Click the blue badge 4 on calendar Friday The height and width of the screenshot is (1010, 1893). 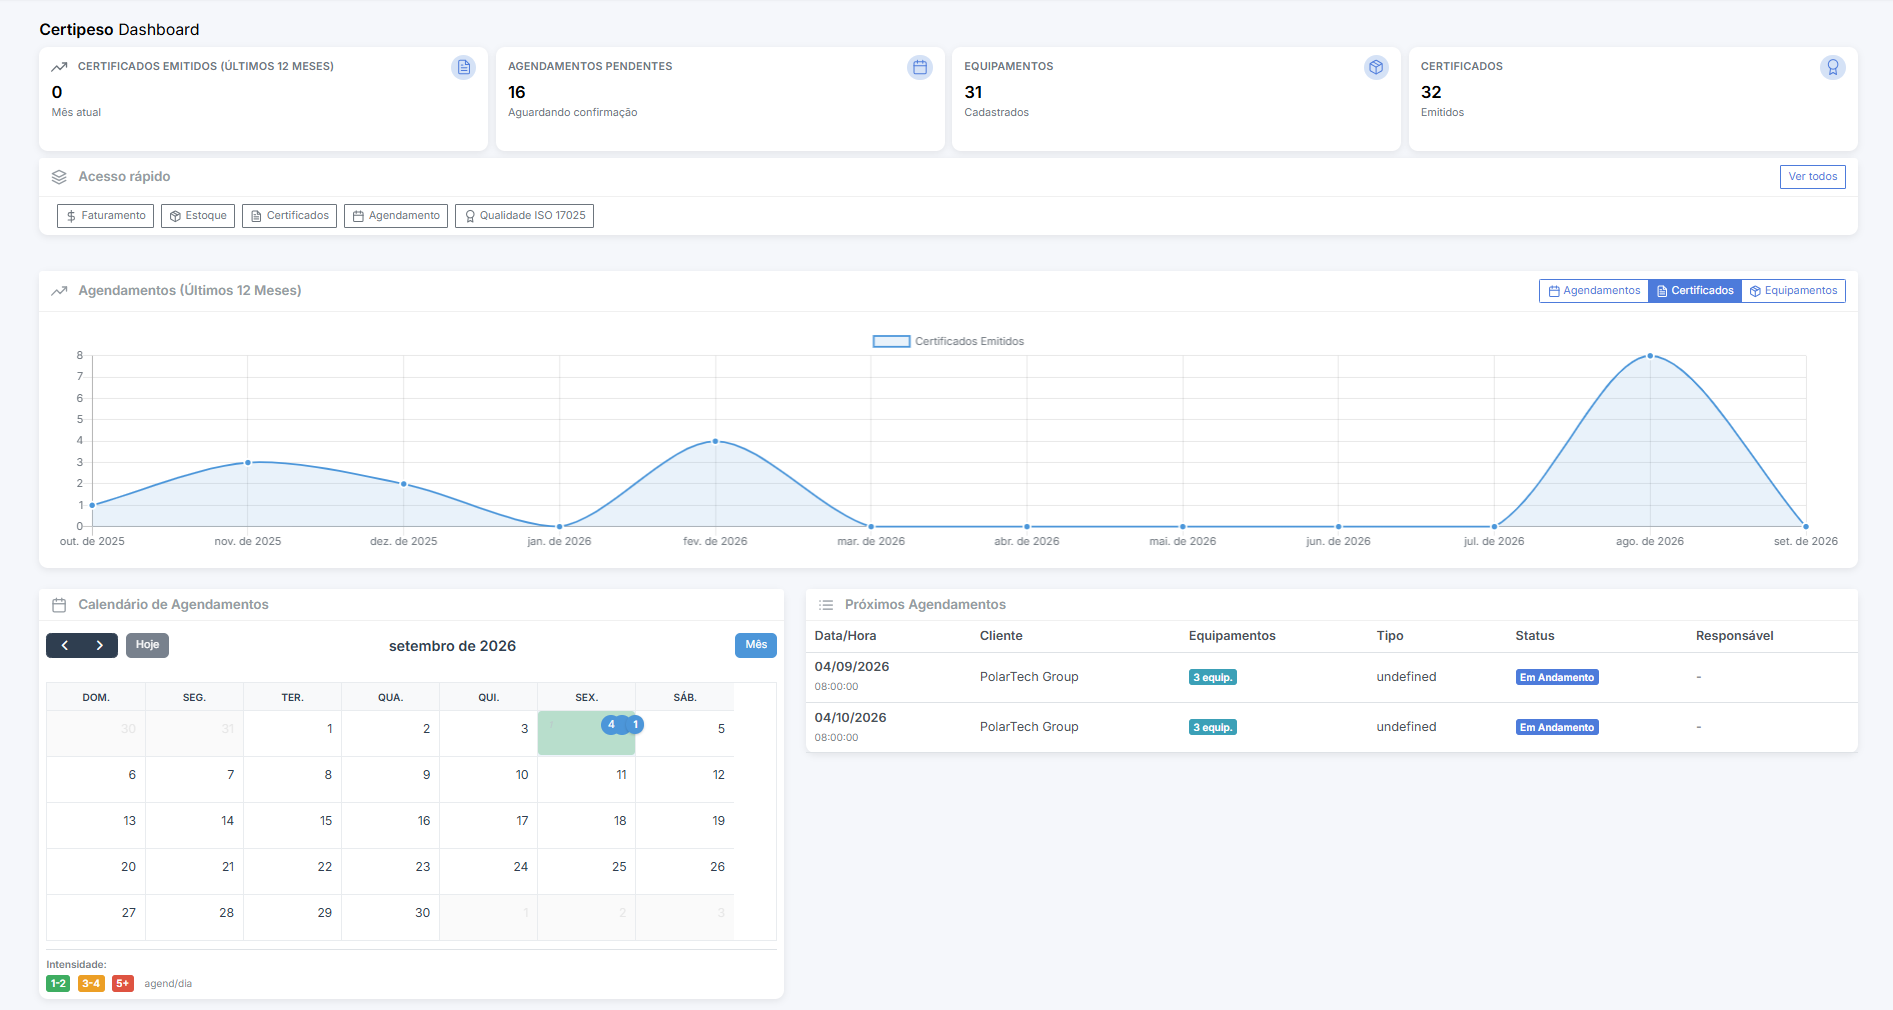coord(611,725)
